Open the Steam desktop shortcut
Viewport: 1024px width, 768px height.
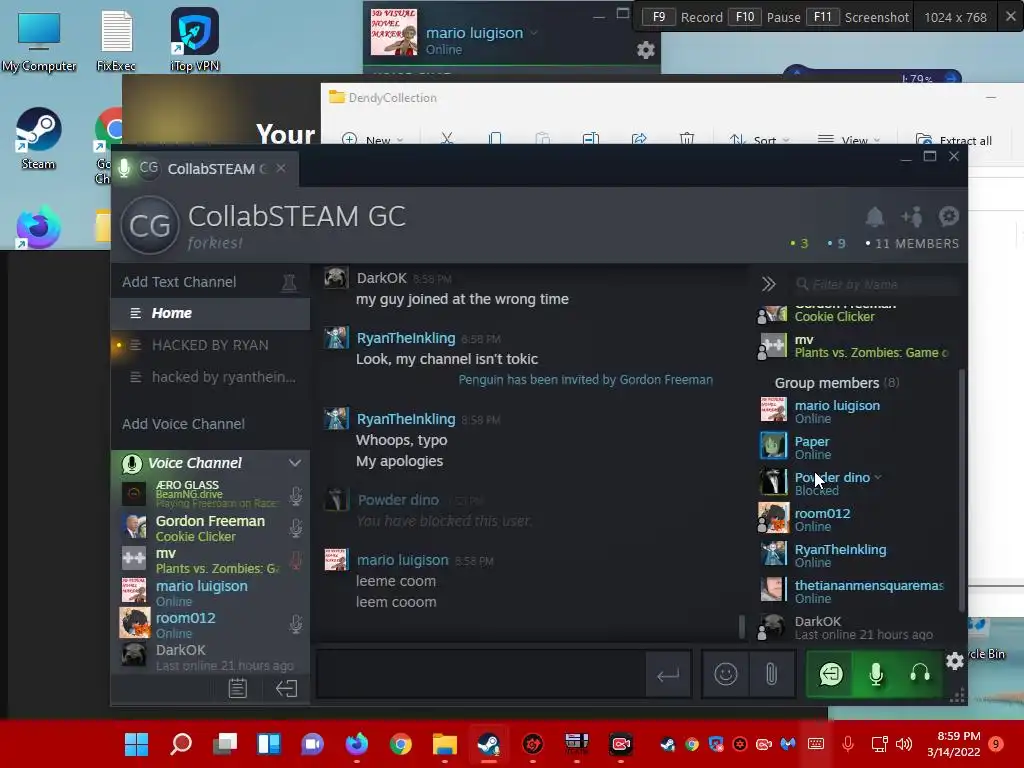tap(38, 139)
